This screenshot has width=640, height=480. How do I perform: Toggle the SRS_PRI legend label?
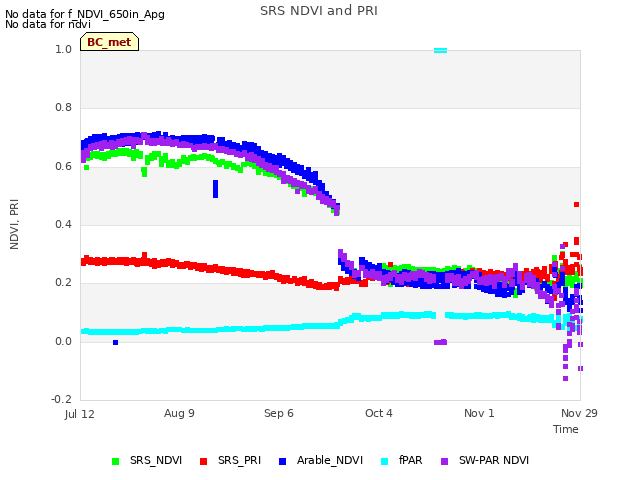coord(239,460)
